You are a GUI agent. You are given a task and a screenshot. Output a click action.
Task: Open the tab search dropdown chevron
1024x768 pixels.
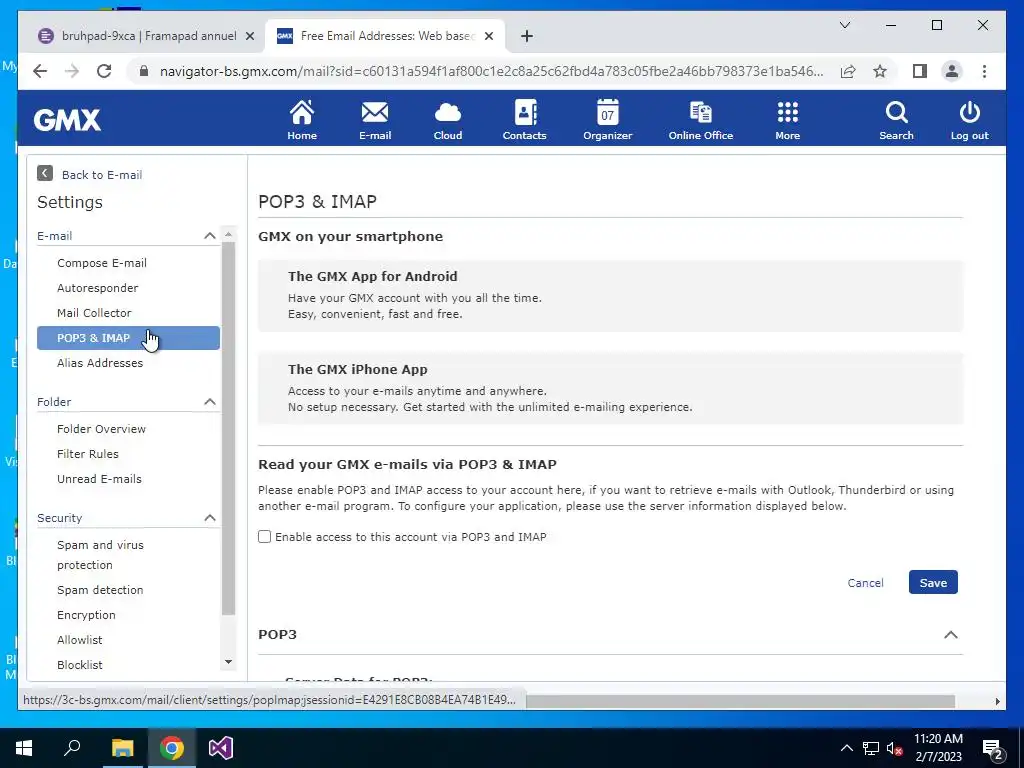pyautogui.click(x=844, y=25)
